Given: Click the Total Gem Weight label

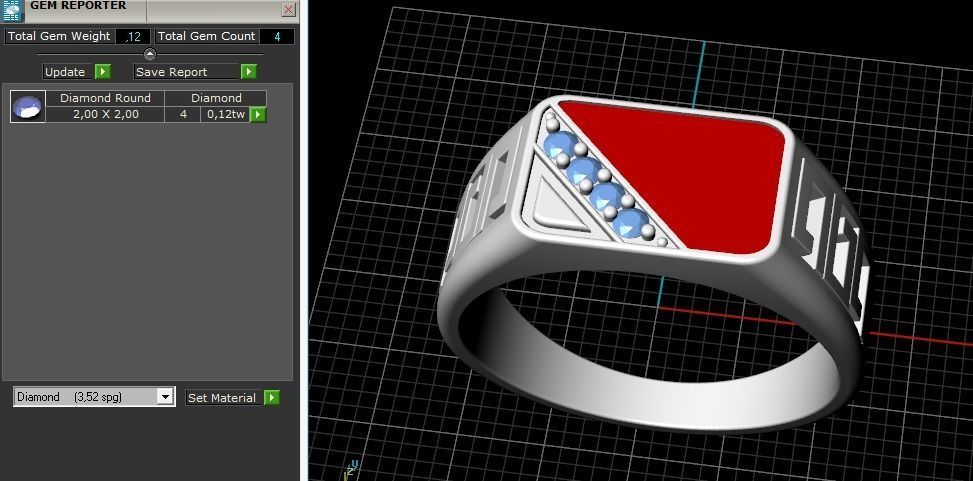Looking at the screenshot, I should tap(59, 37).
